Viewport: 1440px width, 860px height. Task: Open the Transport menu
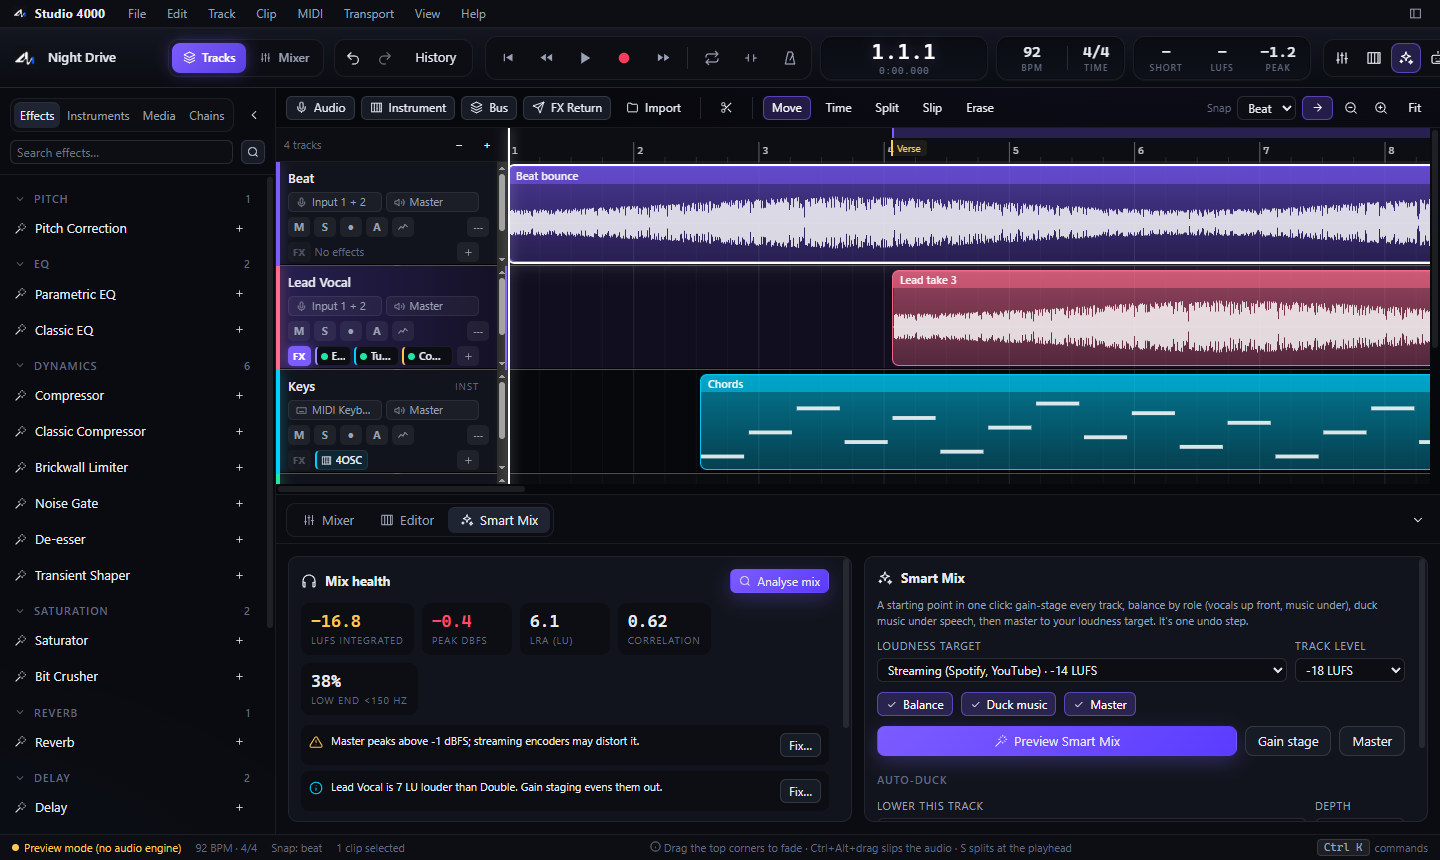369,14
